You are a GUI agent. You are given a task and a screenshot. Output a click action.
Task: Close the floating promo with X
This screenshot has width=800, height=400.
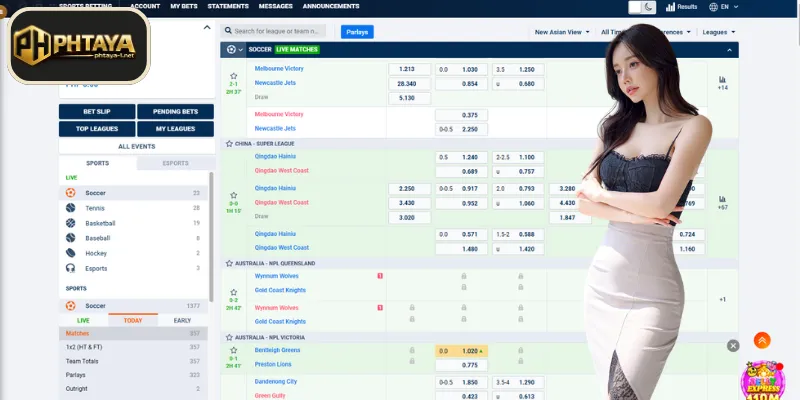point(733,346)
